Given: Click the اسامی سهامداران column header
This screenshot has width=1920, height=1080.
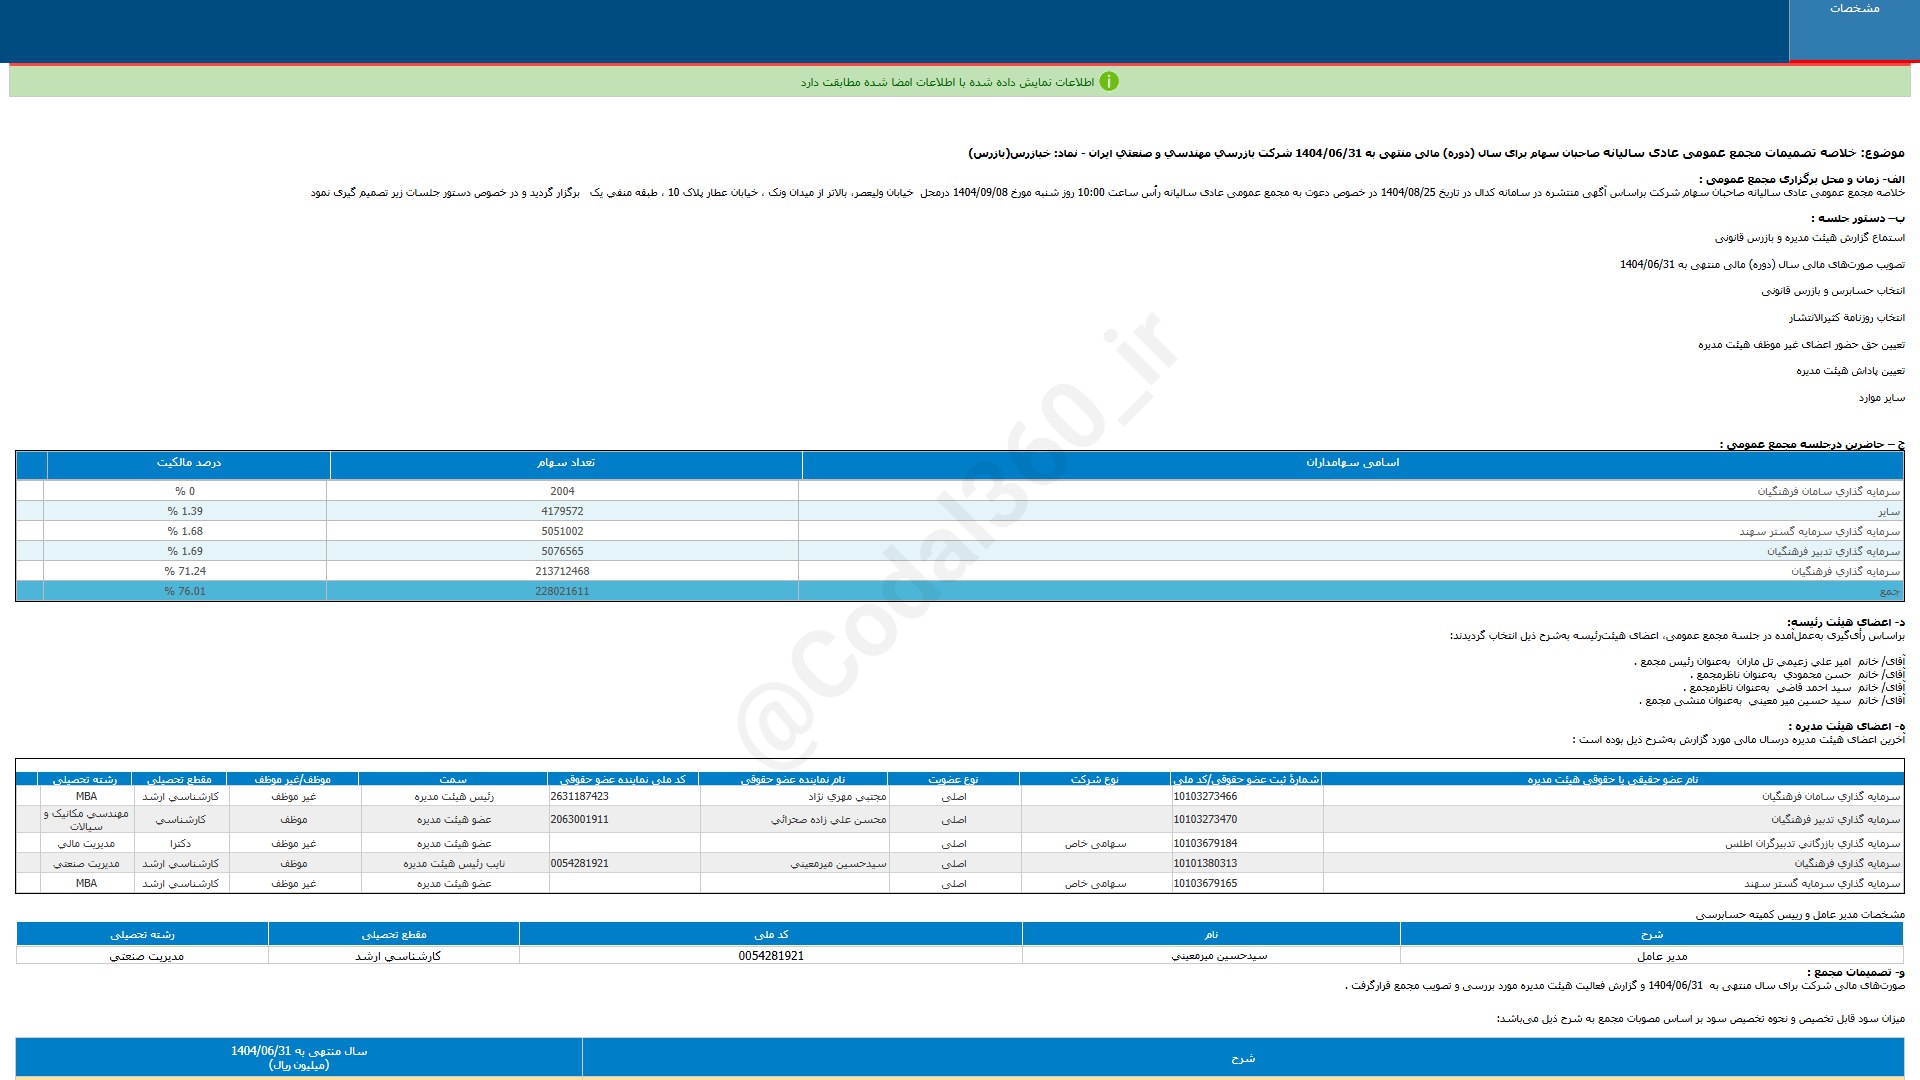Looking at the screenshot, I should point(1352,463).
